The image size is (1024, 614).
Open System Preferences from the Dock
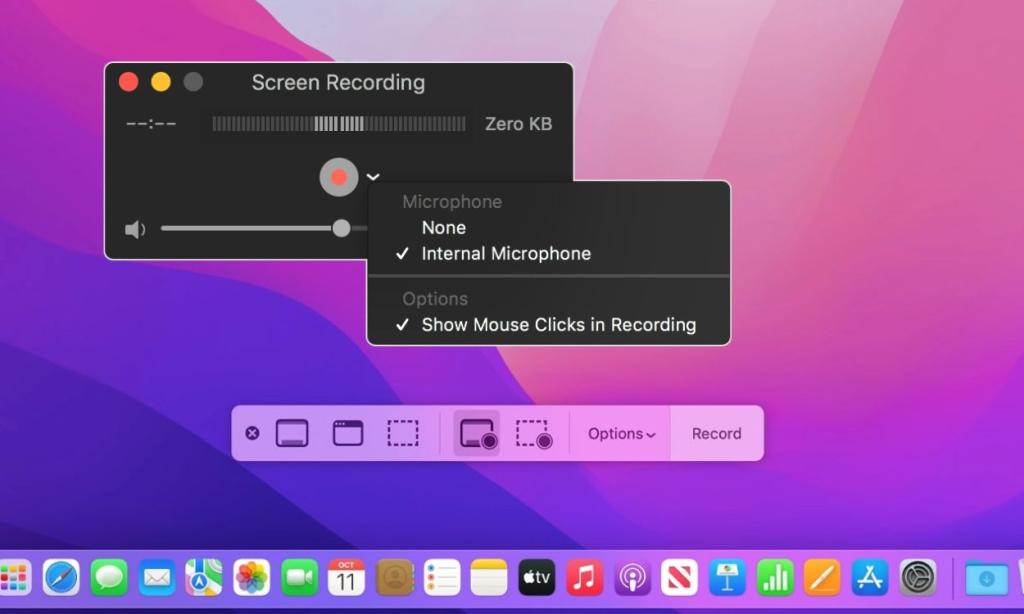(917, 577)
